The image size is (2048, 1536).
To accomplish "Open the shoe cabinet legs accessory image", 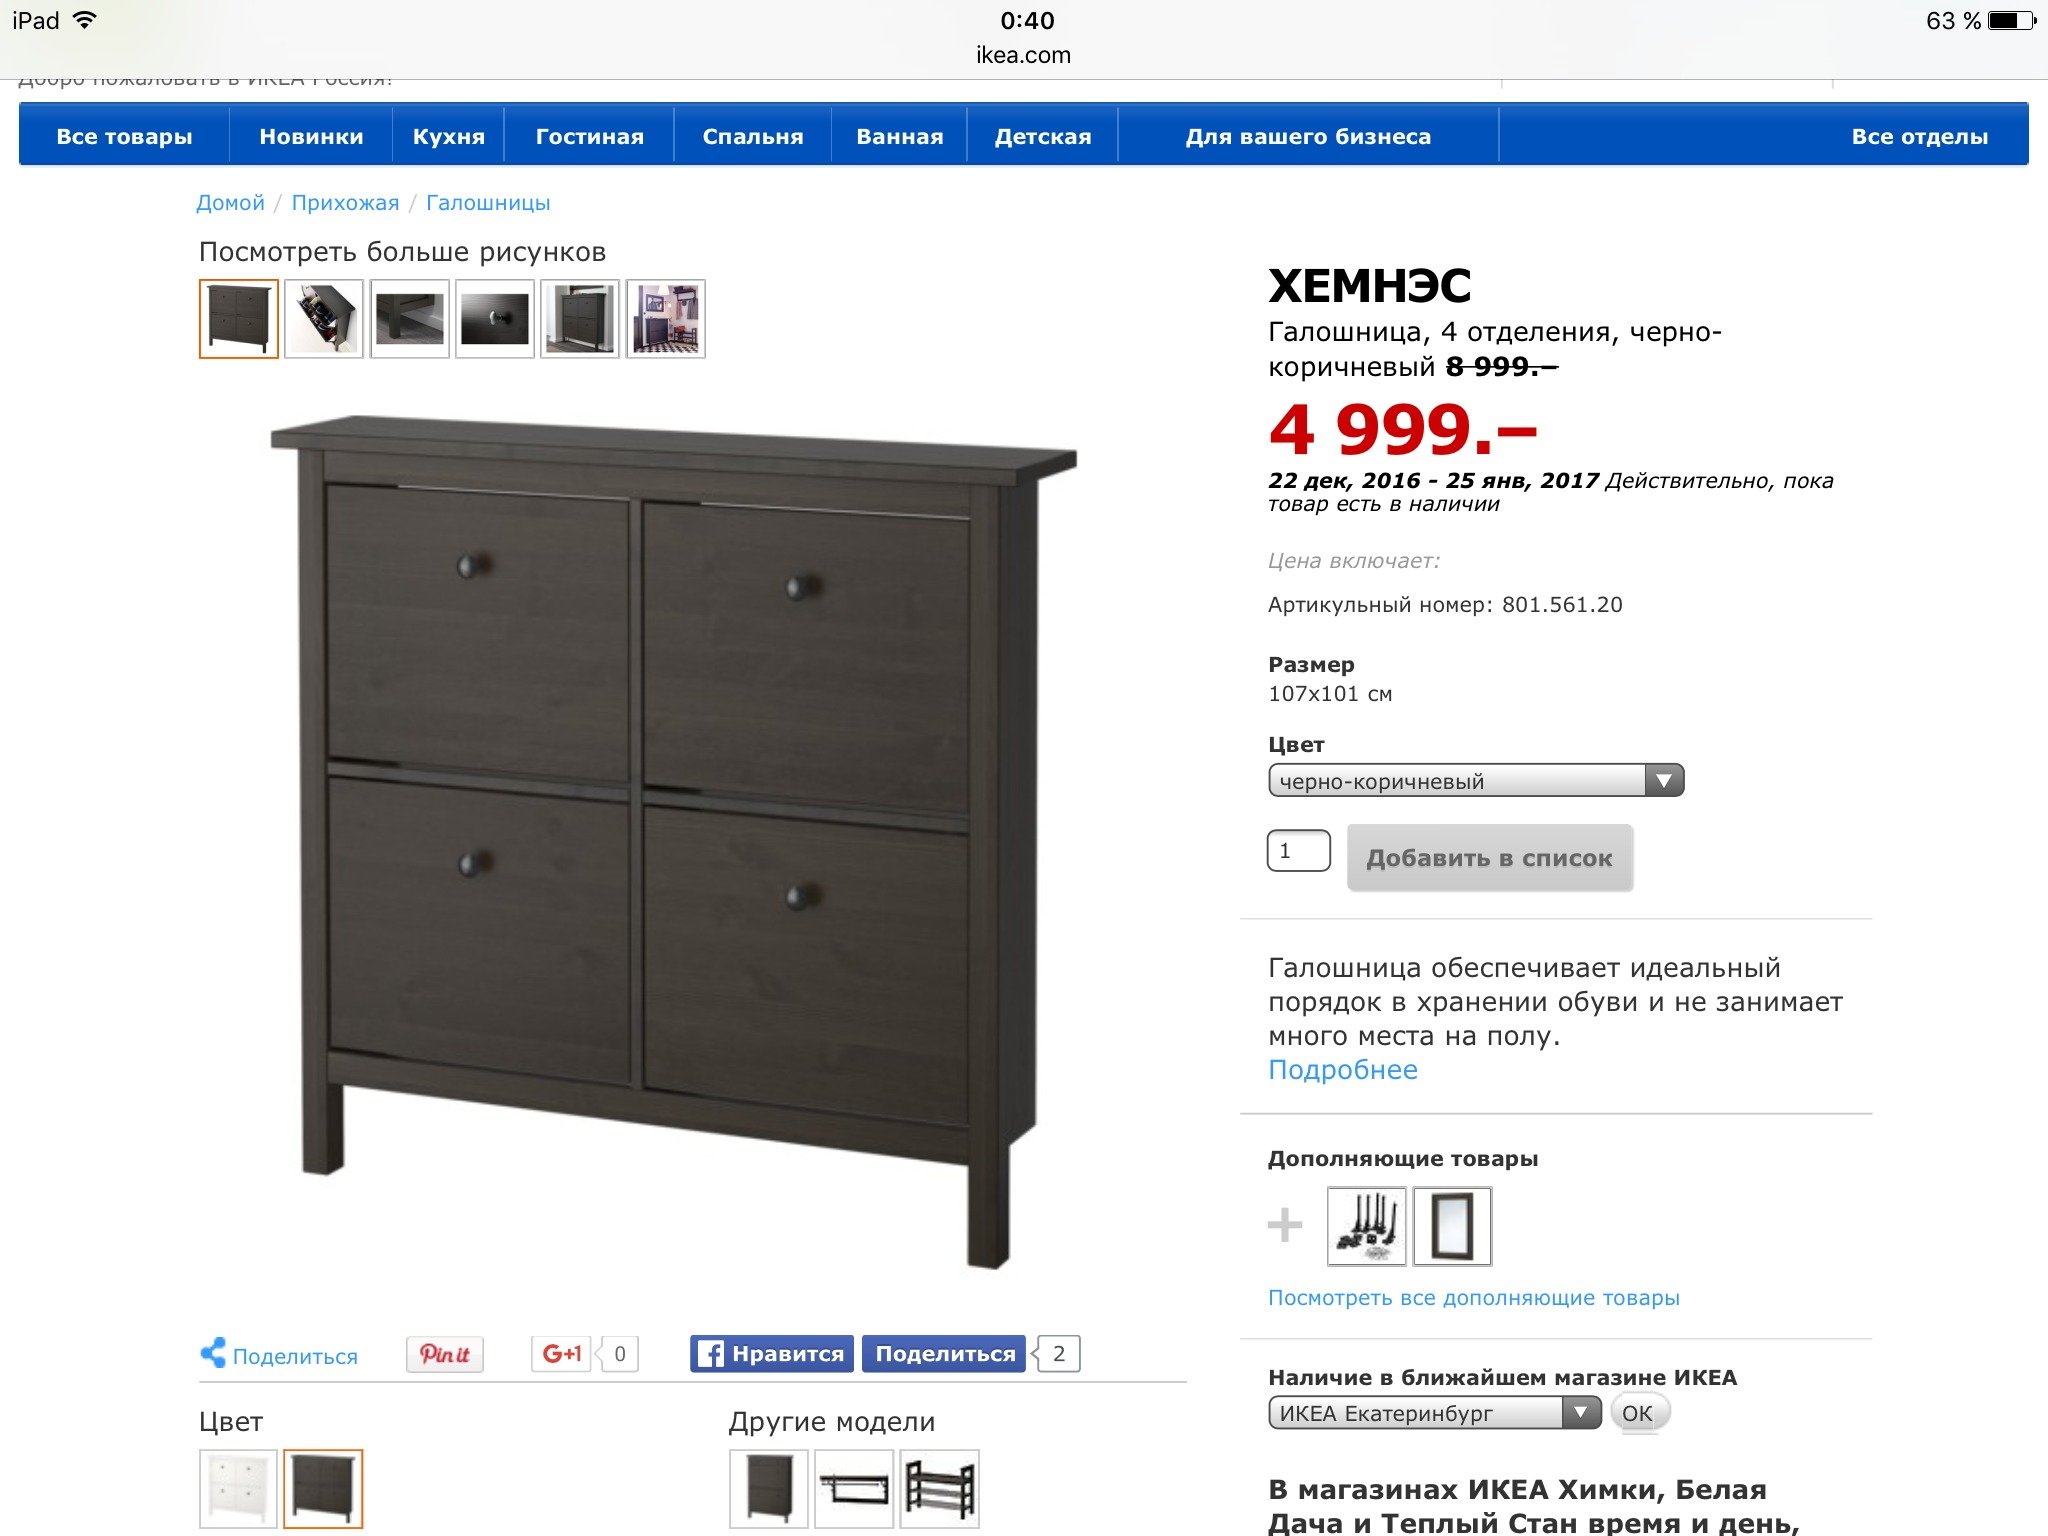I will pos(1366,1226).
